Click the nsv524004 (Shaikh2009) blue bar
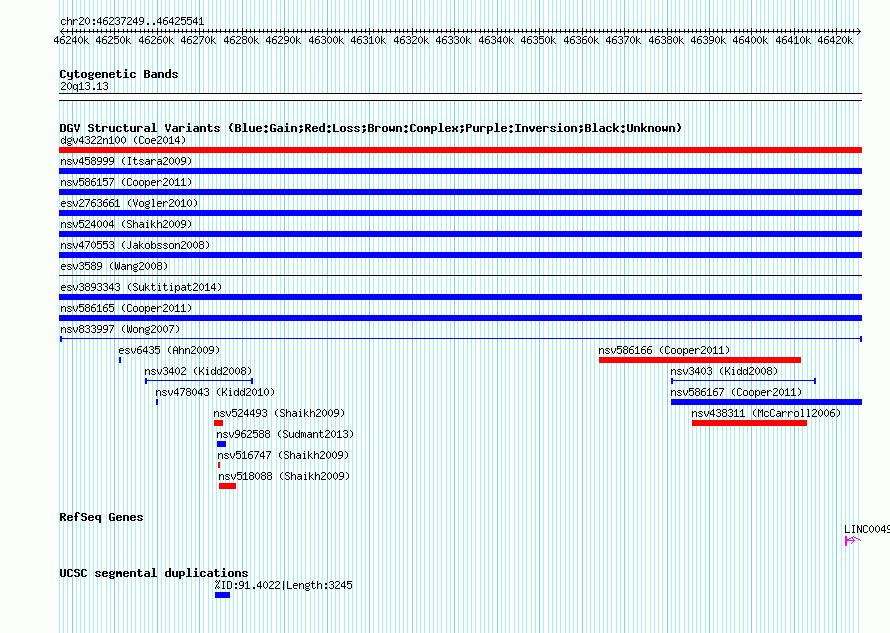 pyautogui.click(x=460, y=234)
